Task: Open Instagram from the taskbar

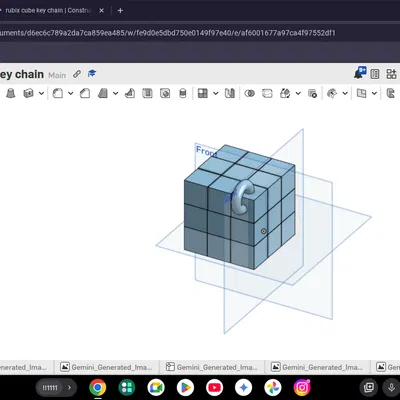Action: pos(302,387)
